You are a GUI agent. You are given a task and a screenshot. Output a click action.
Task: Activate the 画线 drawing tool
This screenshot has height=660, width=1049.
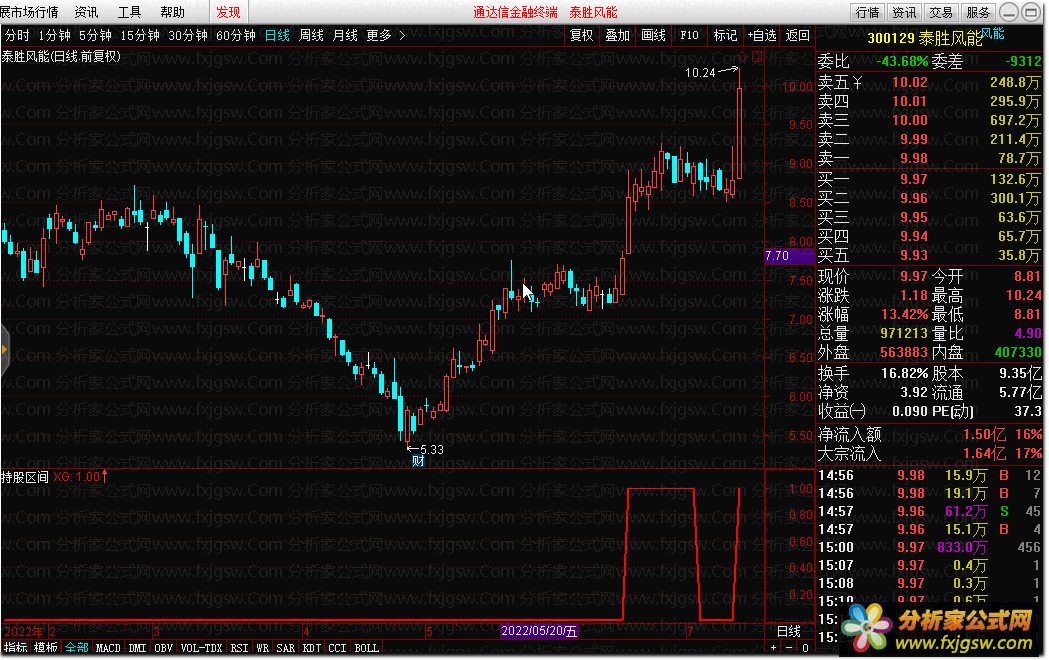click(x=654, y=35)
